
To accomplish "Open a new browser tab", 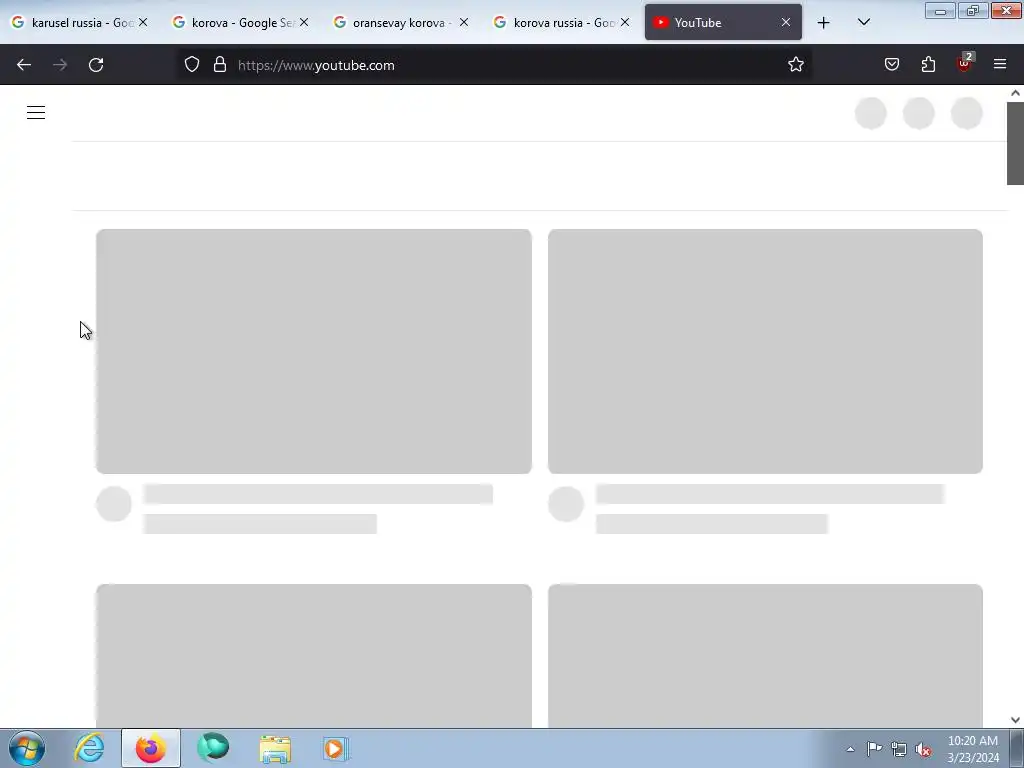I will (x=824, y=23).
